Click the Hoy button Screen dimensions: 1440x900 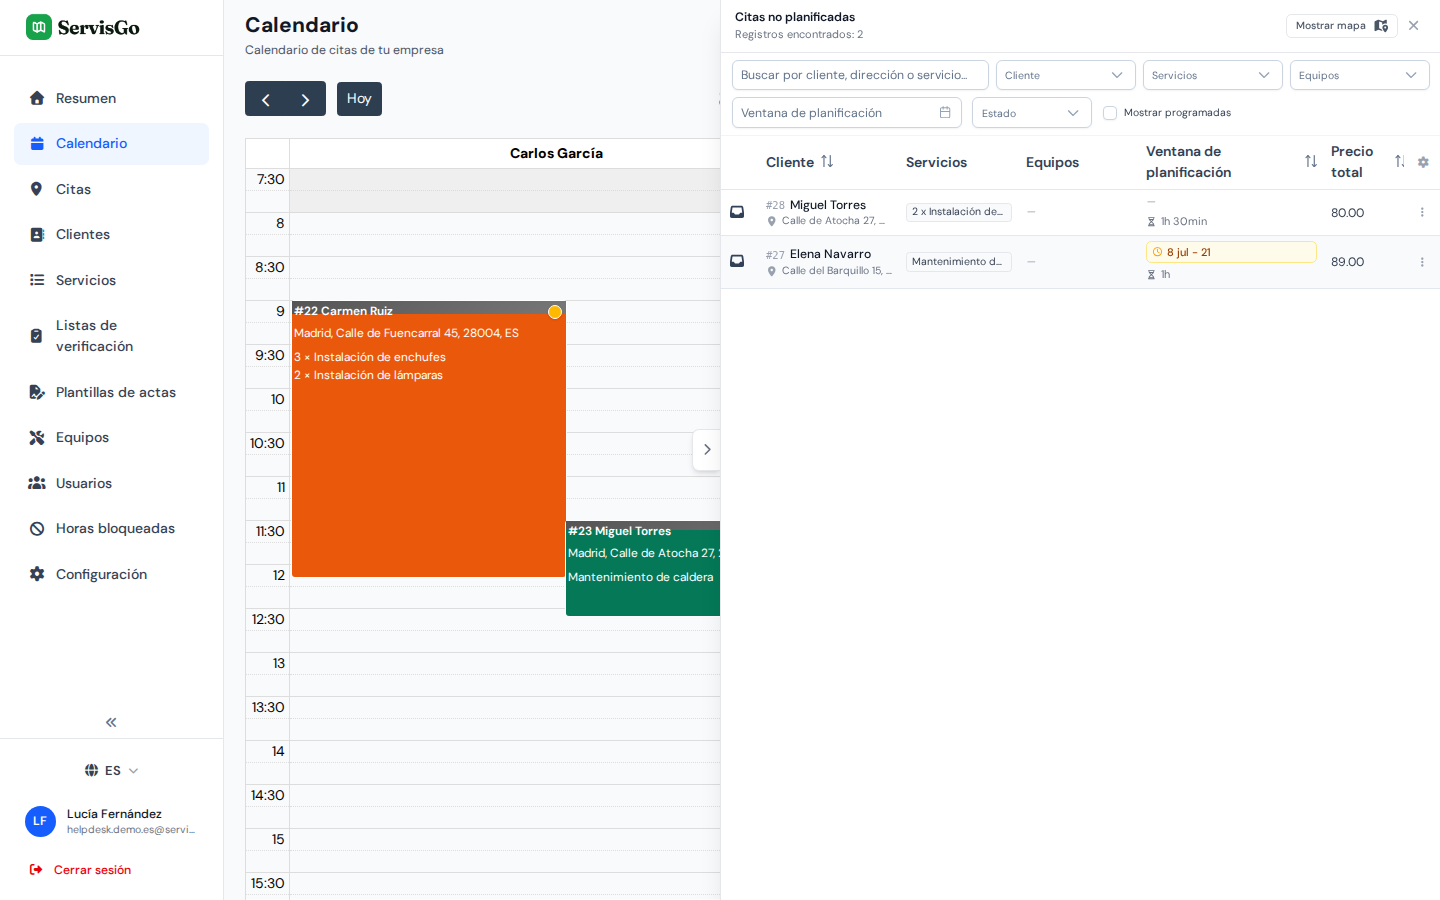click(359, 98)
